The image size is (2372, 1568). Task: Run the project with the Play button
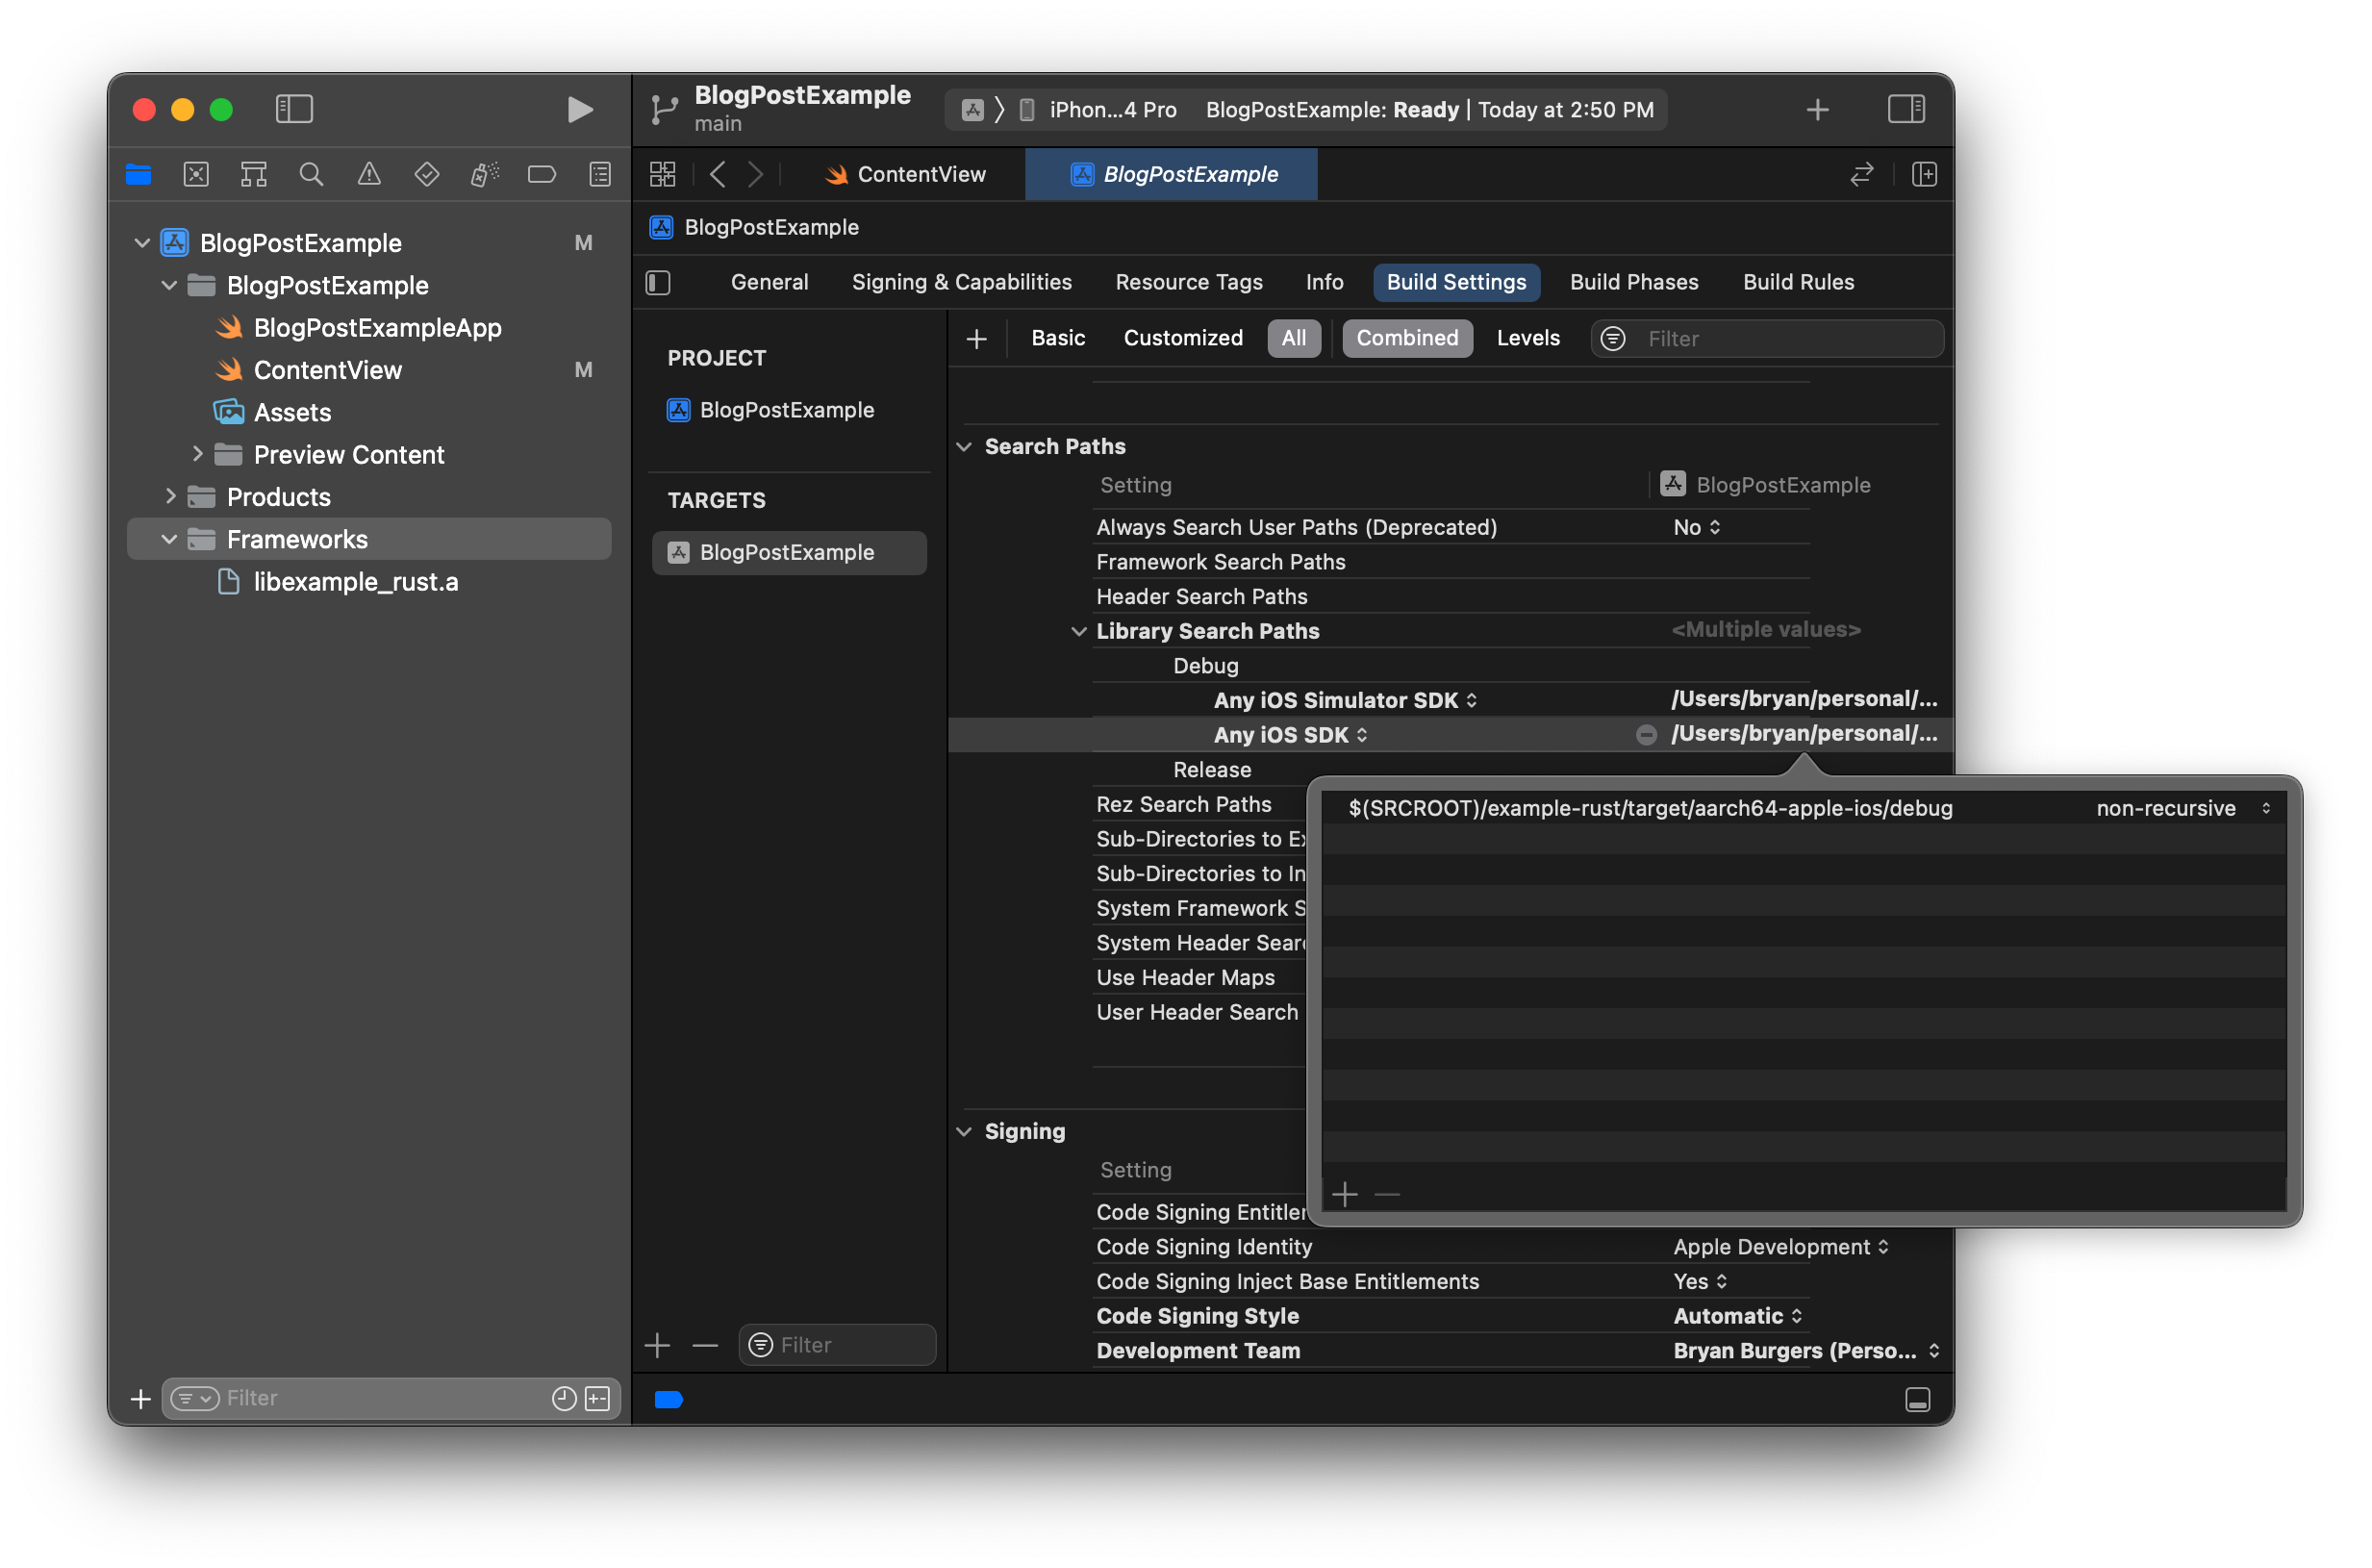pyautogui.click(x=579, y=109)
